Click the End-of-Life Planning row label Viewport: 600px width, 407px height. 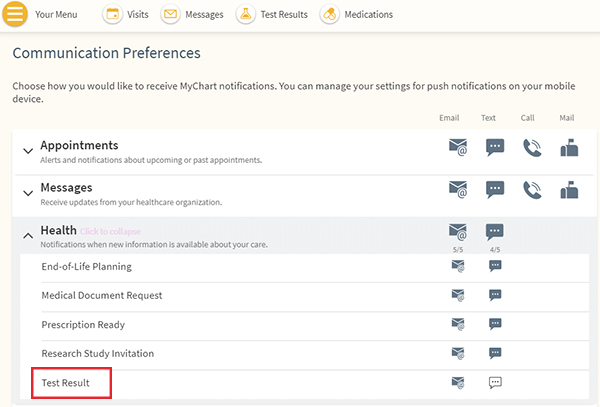[86, 267]
